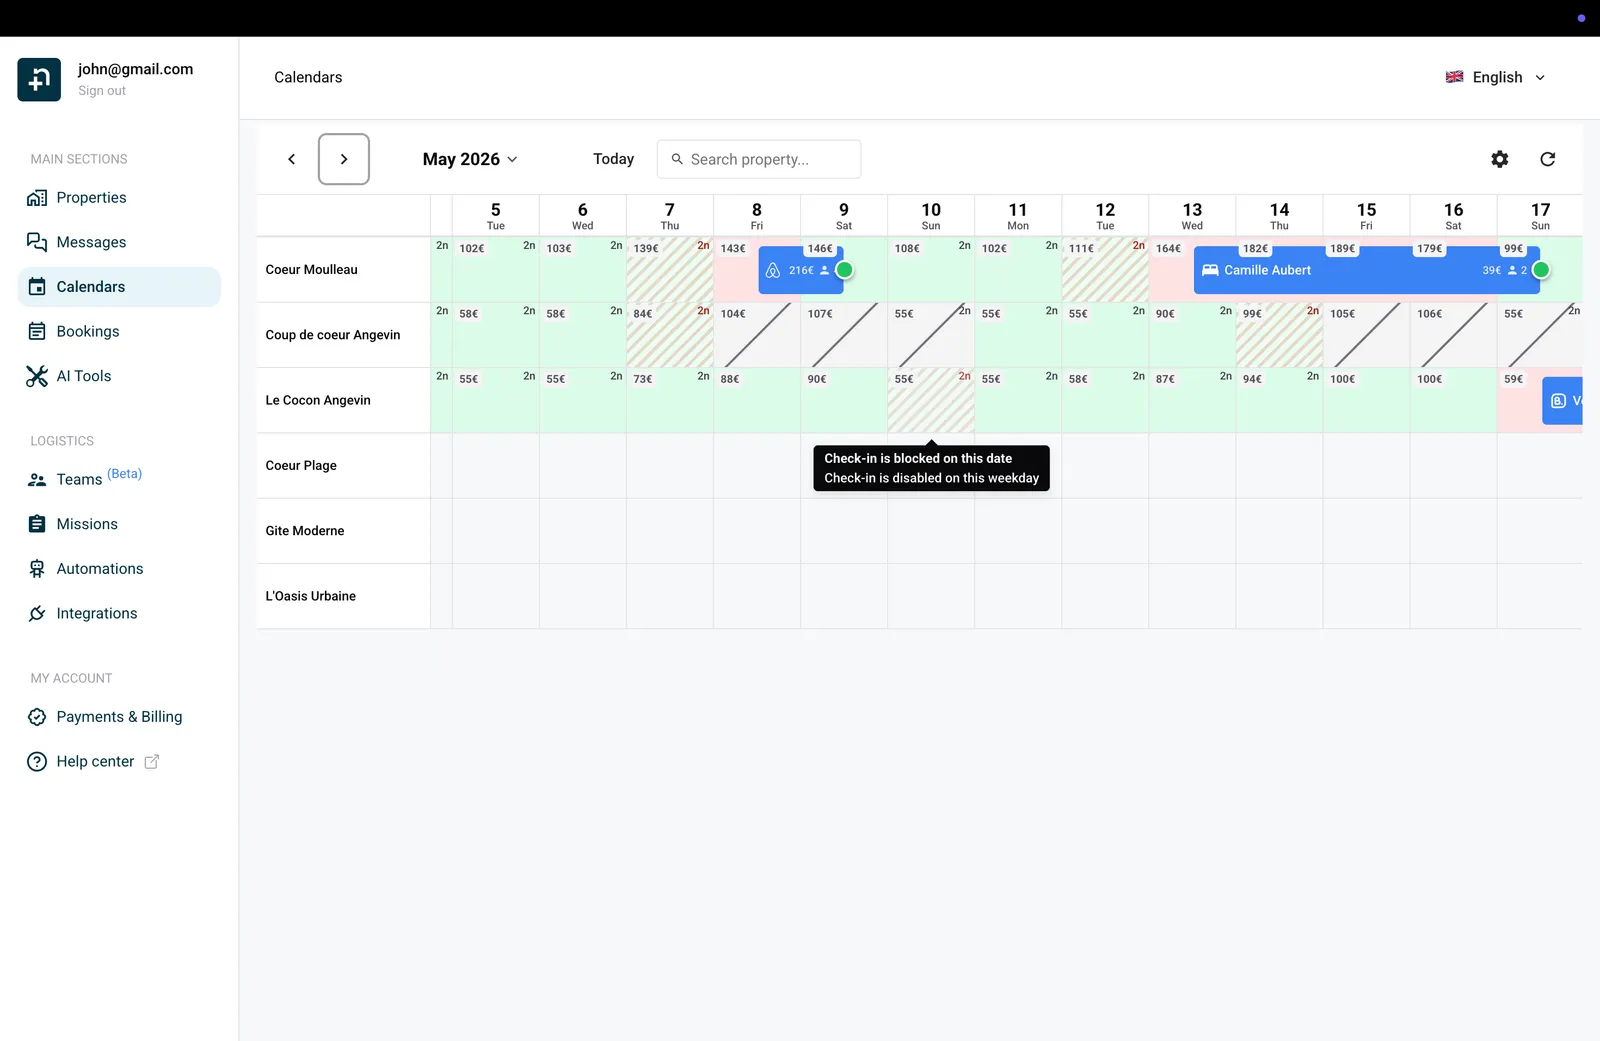
Task: Click the external link icon beside Help center
Action: click(x=152, y=762)
